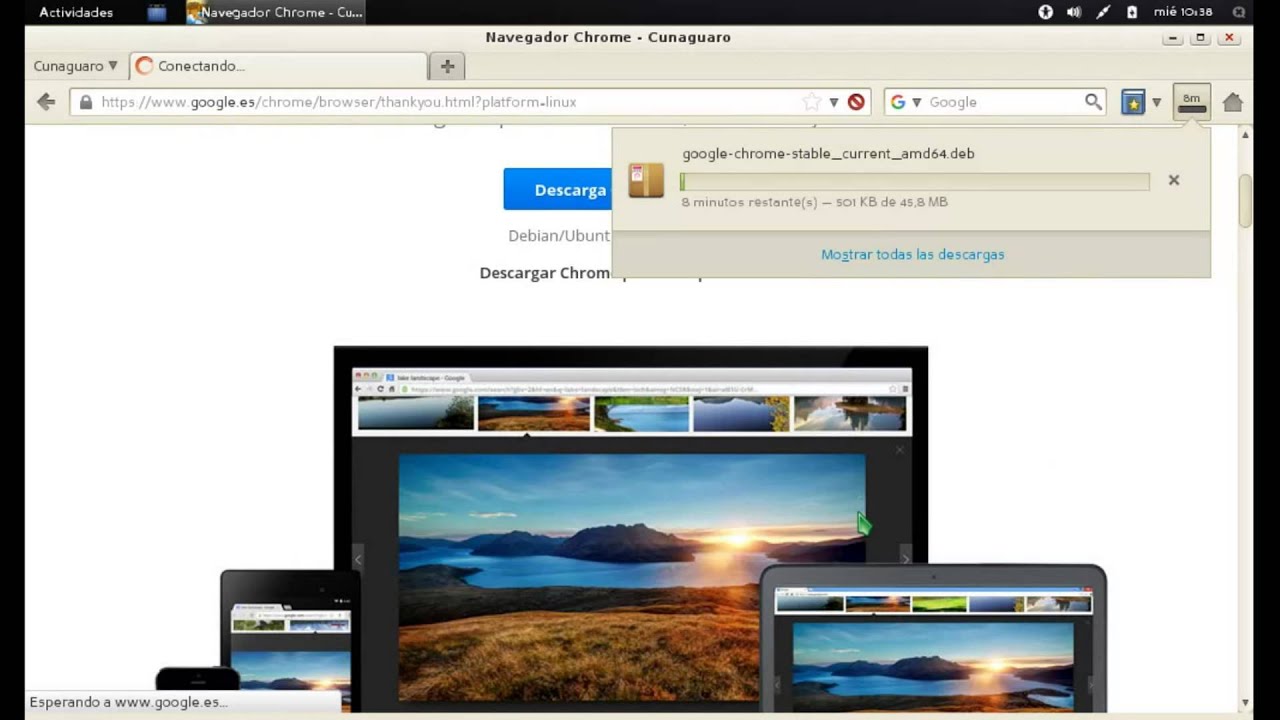Bookmark this page with the star
The width and height of the screenshot is (1280, 720).
pos(811,102)
